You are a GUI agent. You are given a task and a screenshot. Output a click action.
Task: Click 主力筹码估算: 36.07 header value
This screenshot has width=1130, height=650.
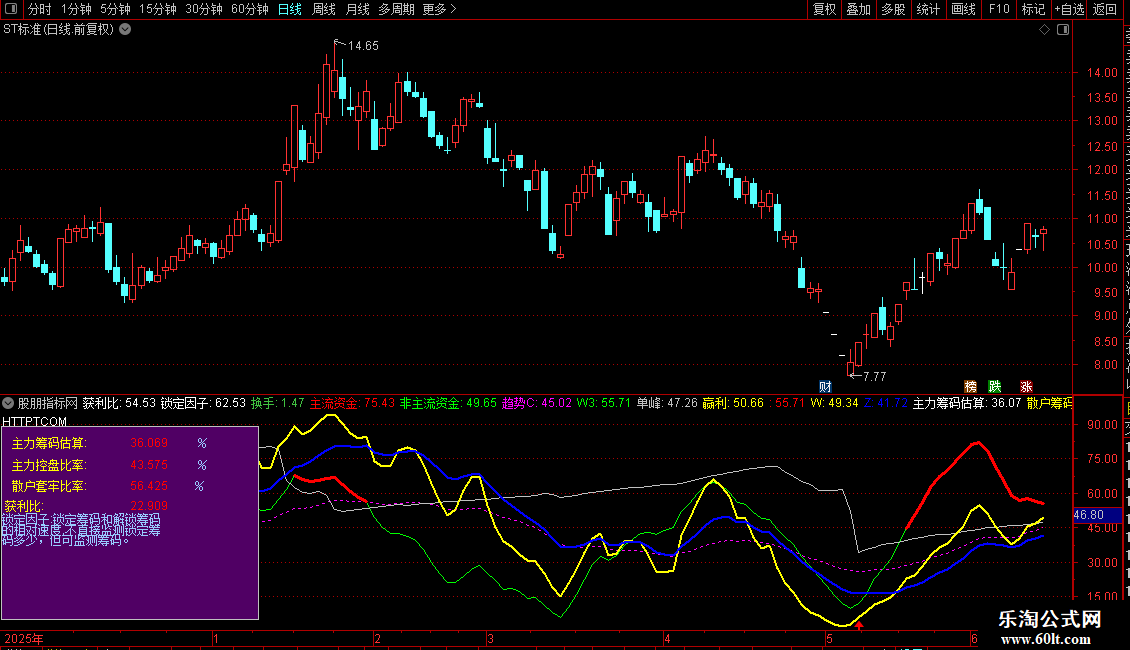pyautogui.click(x=967, y=403)
